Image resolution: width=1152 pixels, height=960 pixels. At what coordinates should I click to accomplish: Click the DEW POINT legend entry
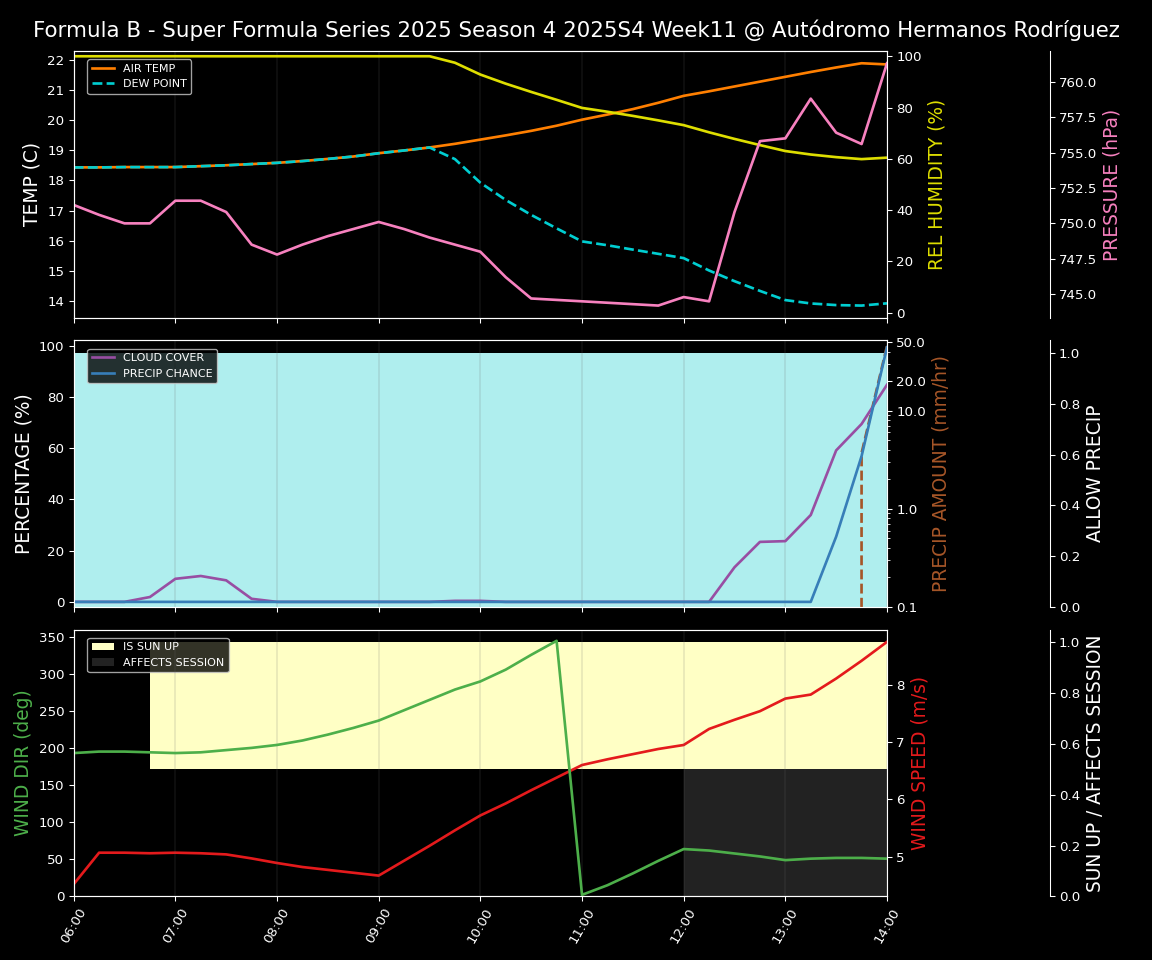point(139,84)
